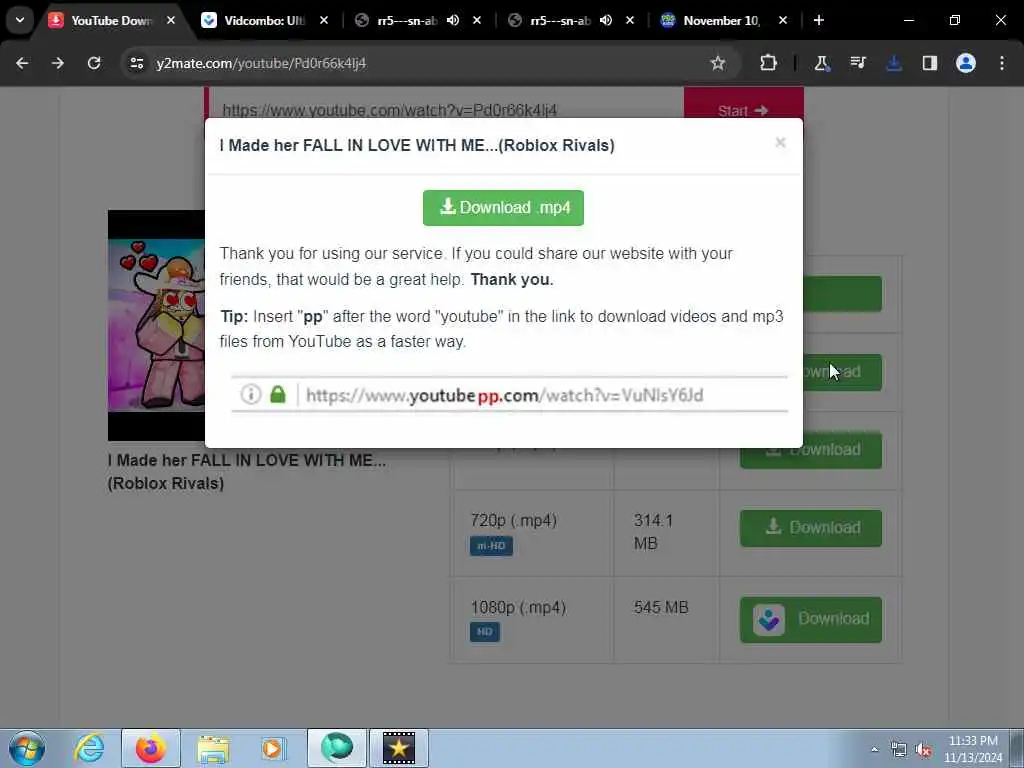
Task: Open a new browser tab with the plus button
Action: 819,20
